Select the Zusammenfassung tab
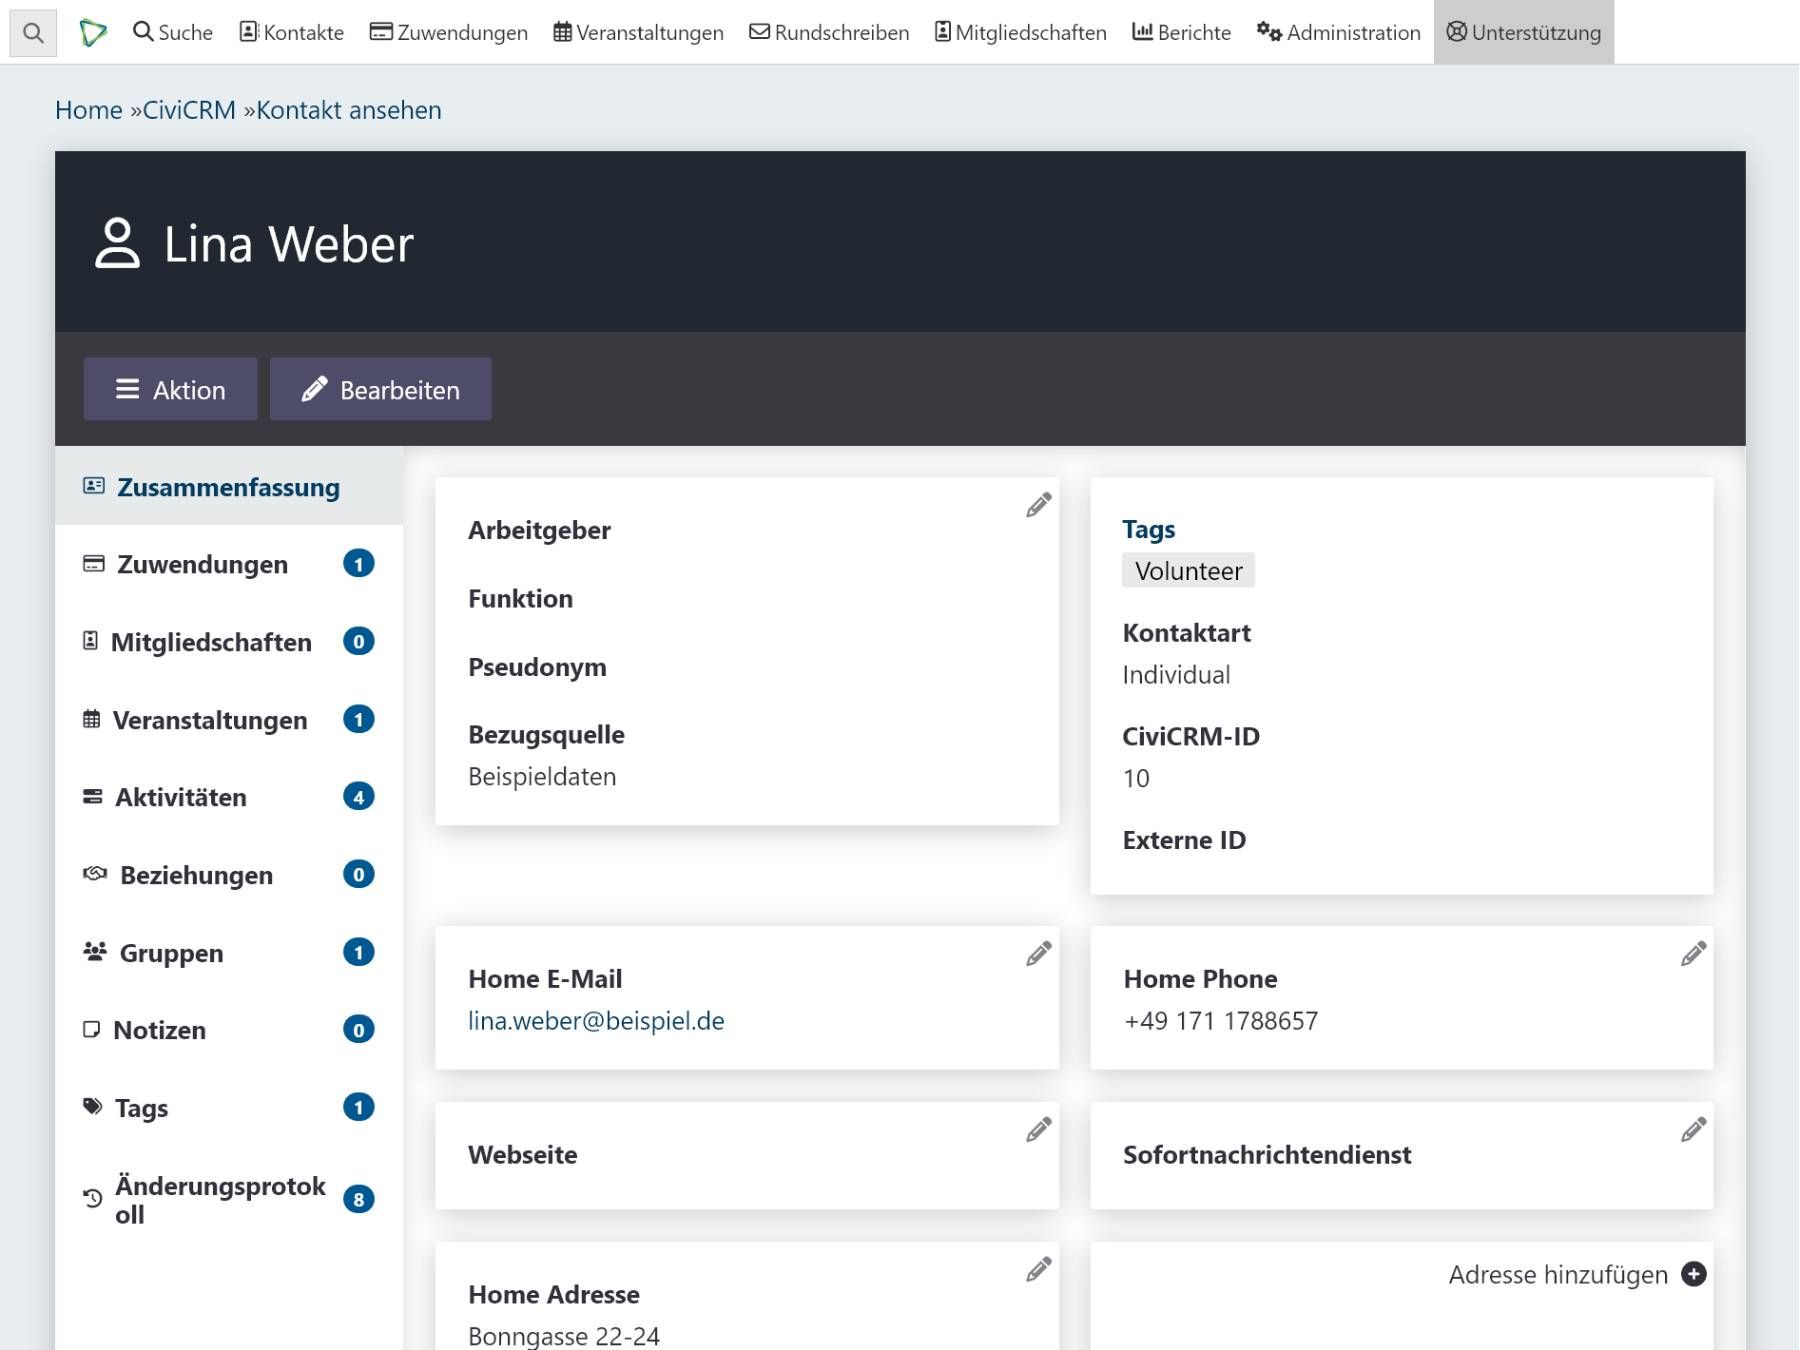 click(x=226, y=487)
